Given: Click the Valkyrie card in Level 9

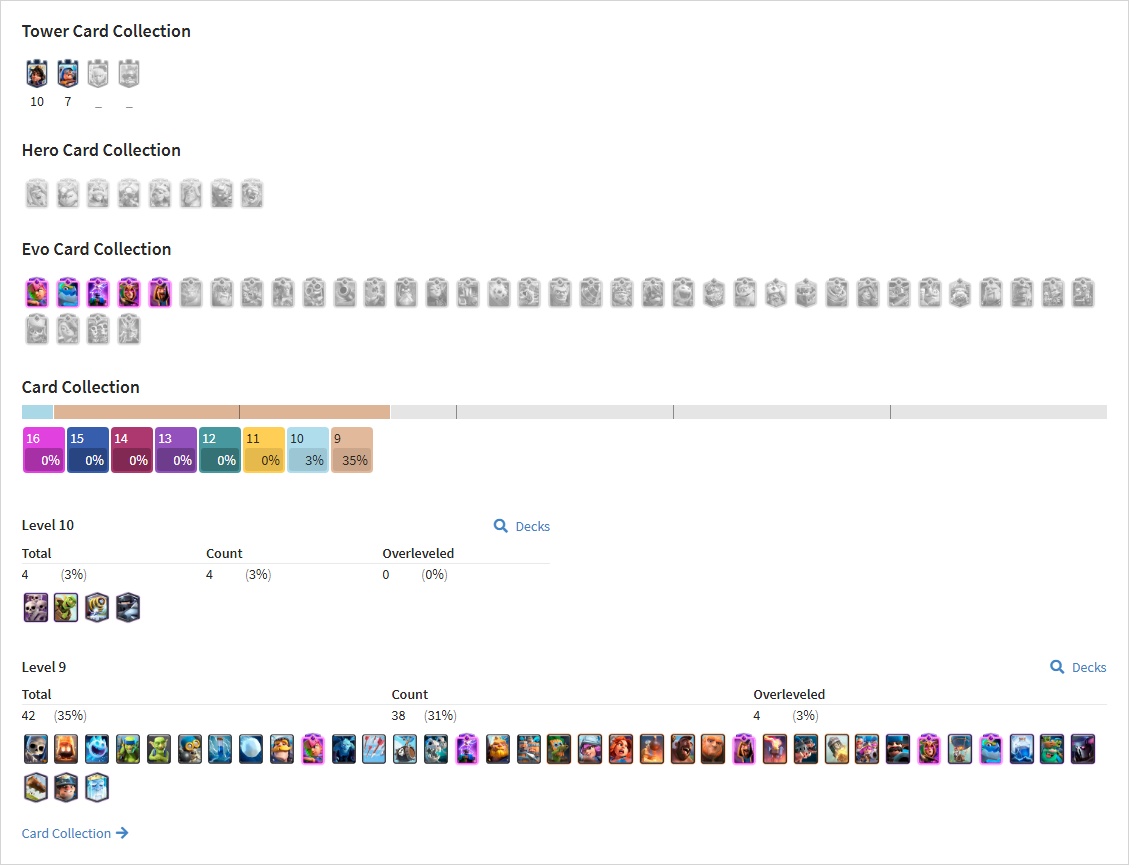Looking at the screenshot, I should point(621,749).
